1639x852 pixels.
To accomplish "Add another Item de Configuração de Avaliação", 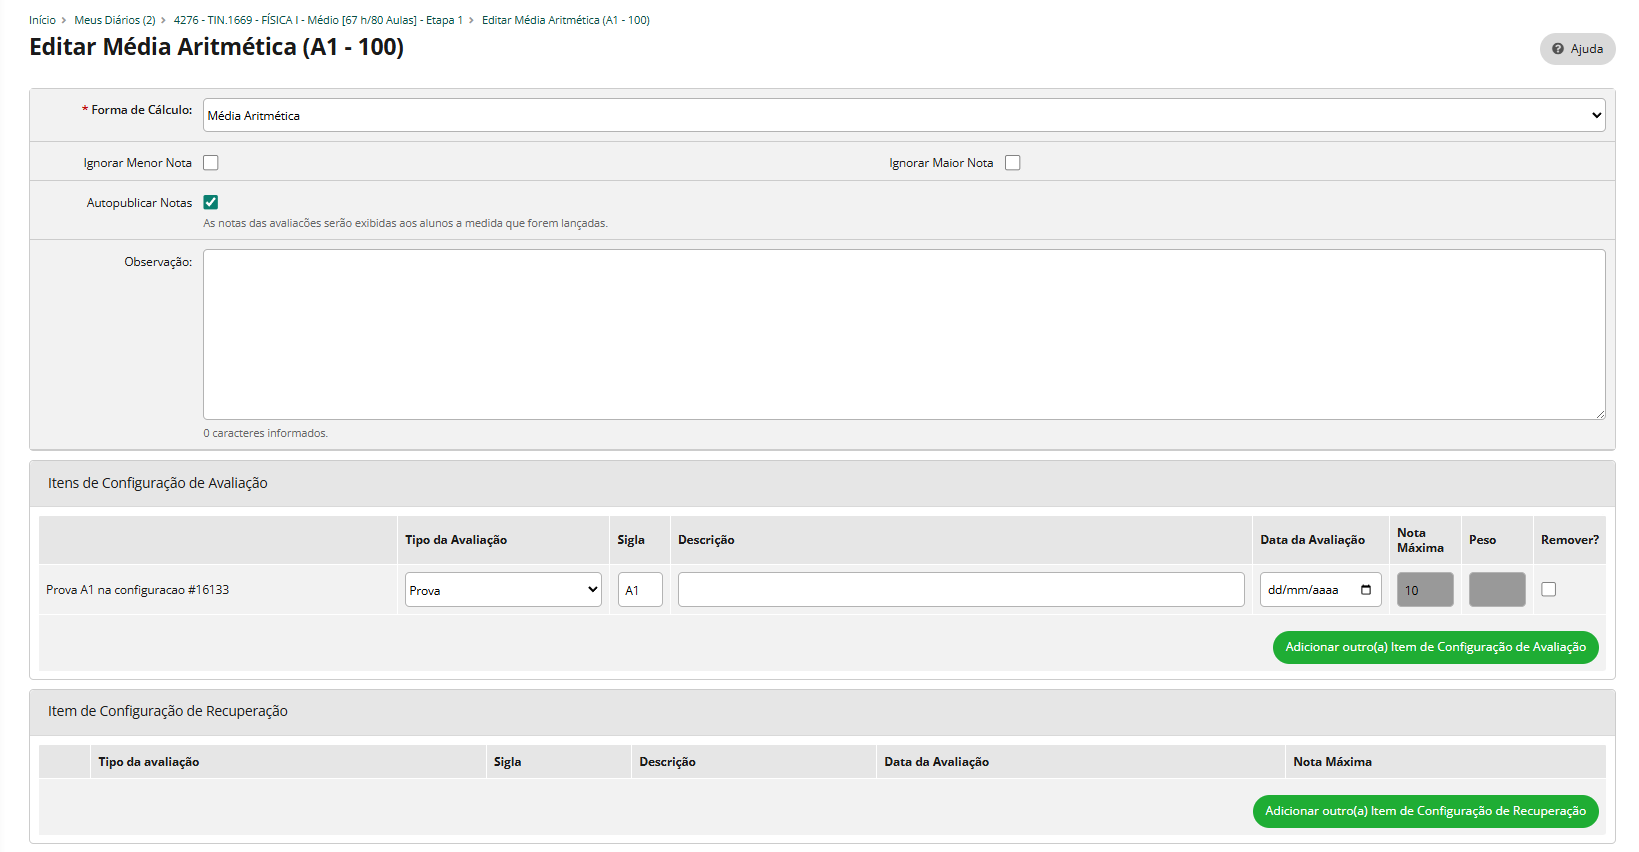I will [1435, 647].
